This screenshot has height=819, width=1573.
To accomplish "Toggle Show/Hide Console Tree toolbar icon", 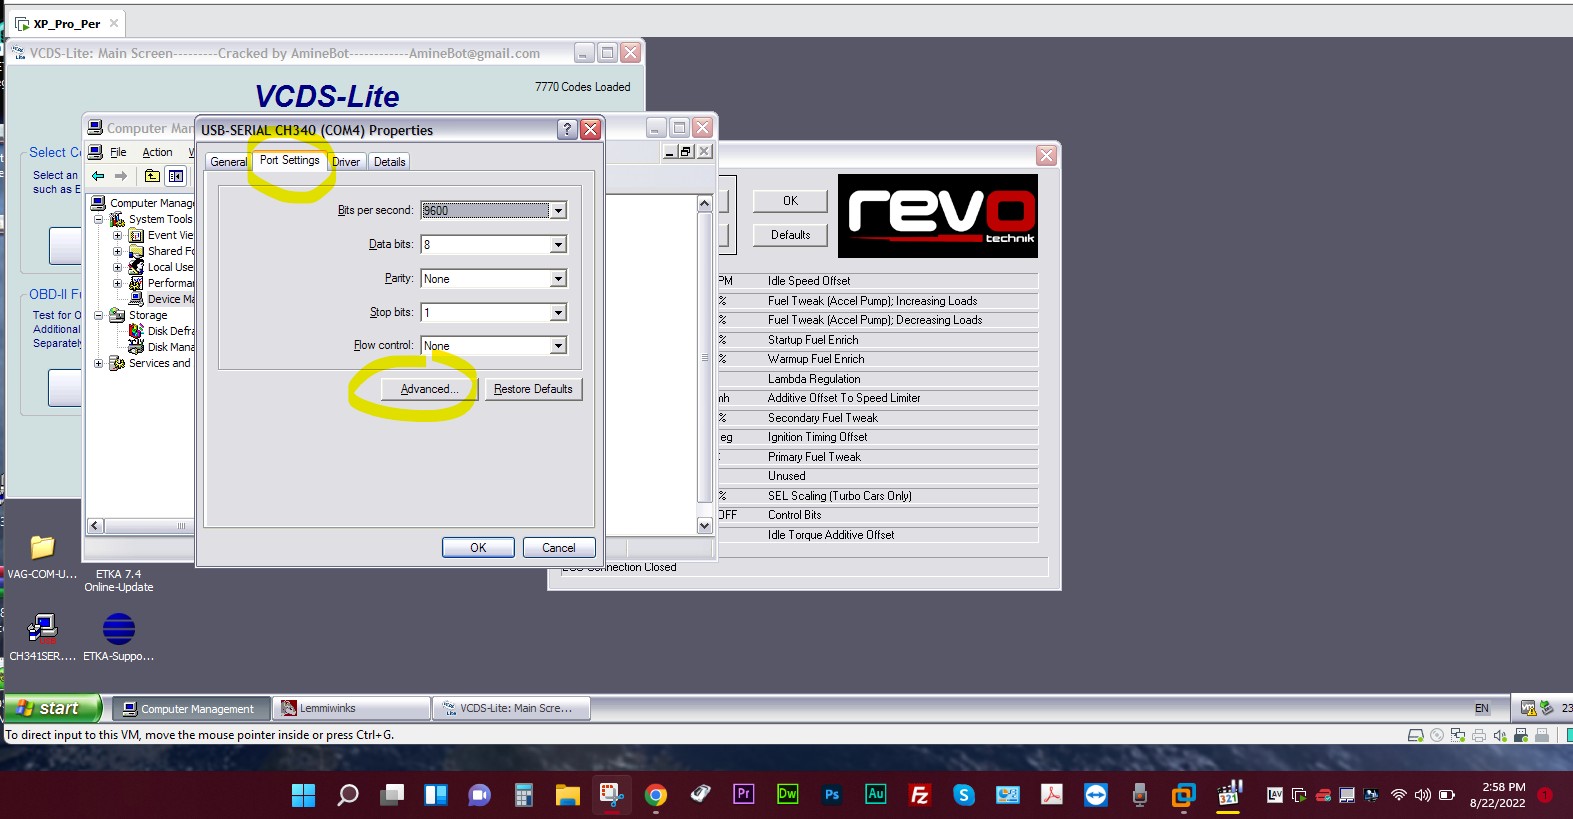I will [x=176, y=176].
